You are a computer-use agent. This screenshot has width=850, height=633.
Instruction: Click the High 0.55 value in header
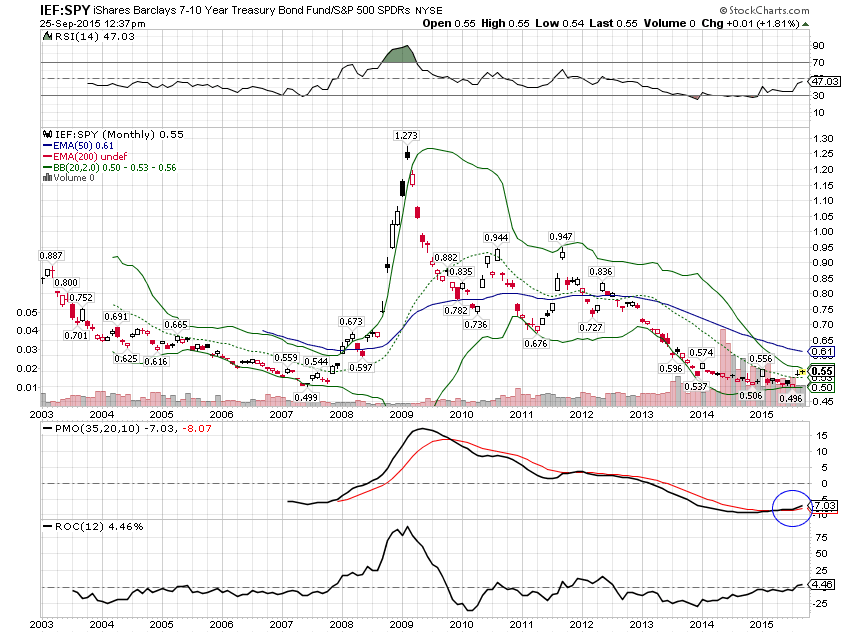[505, 23]
